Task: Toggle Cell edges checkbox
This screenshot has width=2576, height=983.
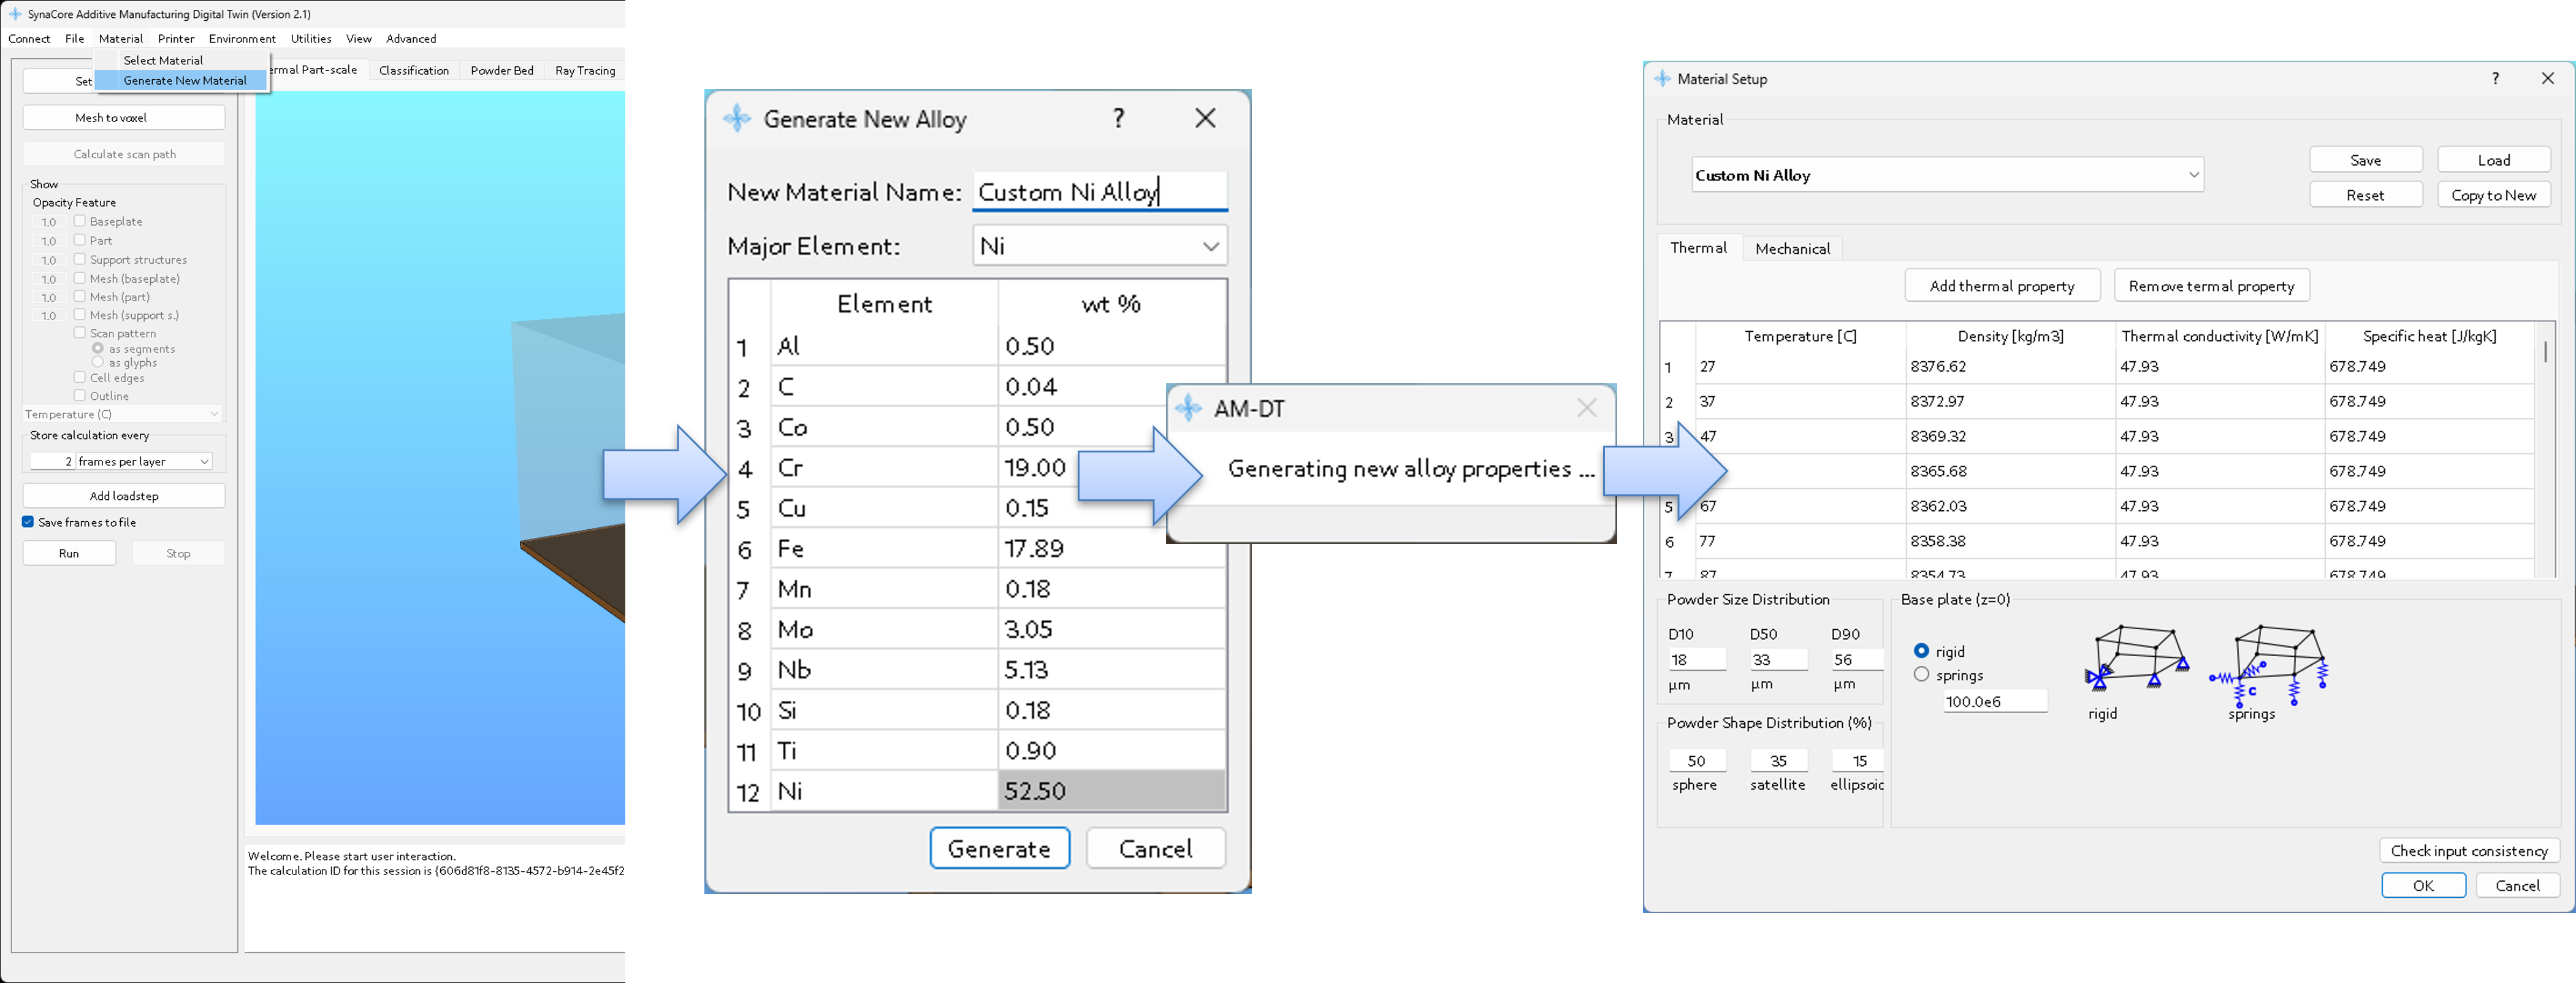Action: (80, 377)
